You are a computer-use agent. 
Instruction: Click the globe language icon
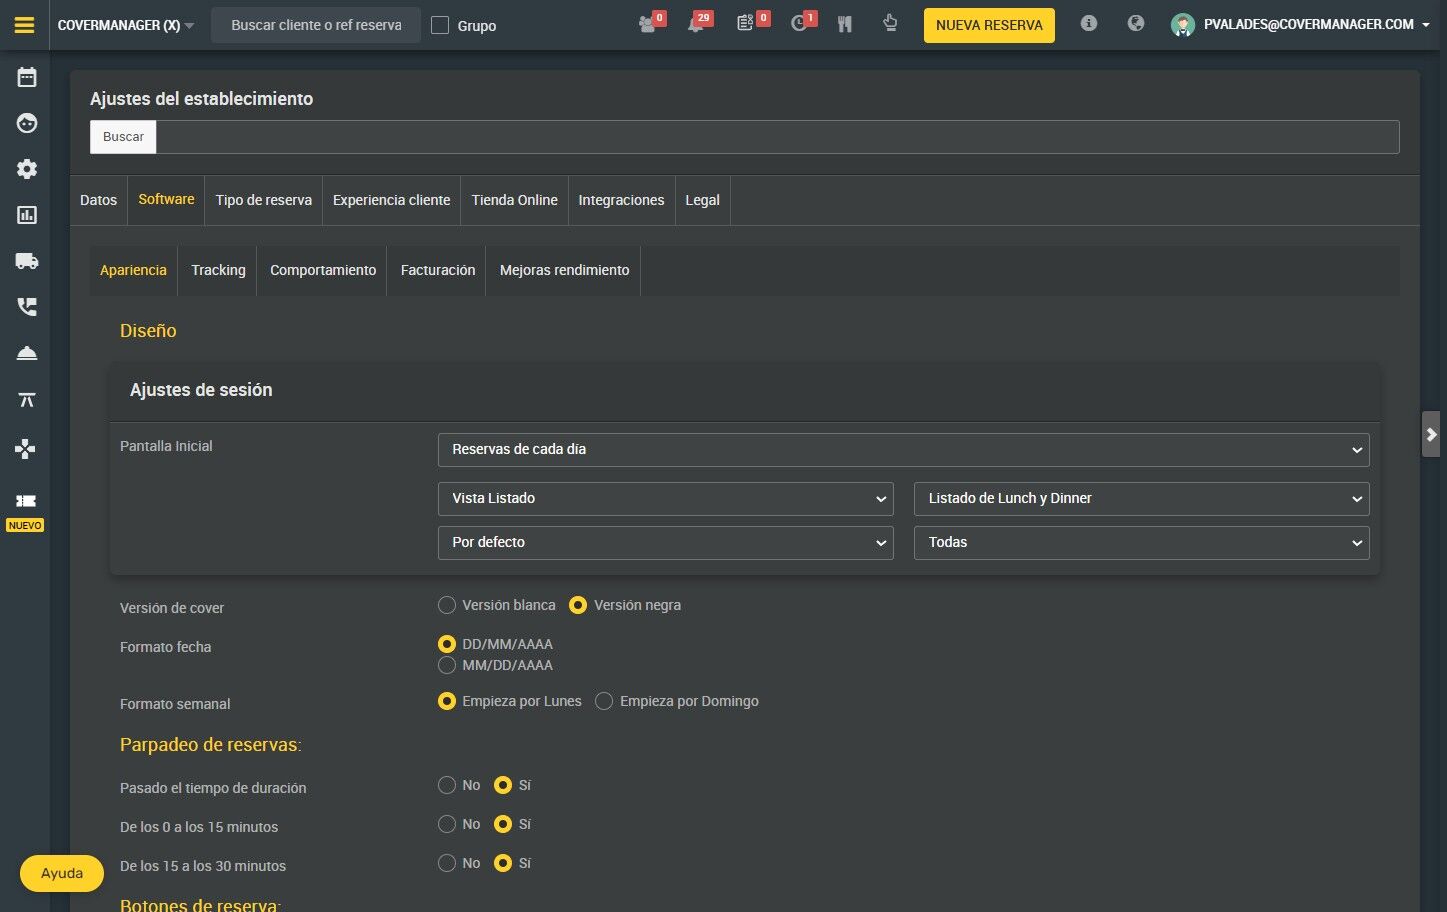coord(1135,24)
